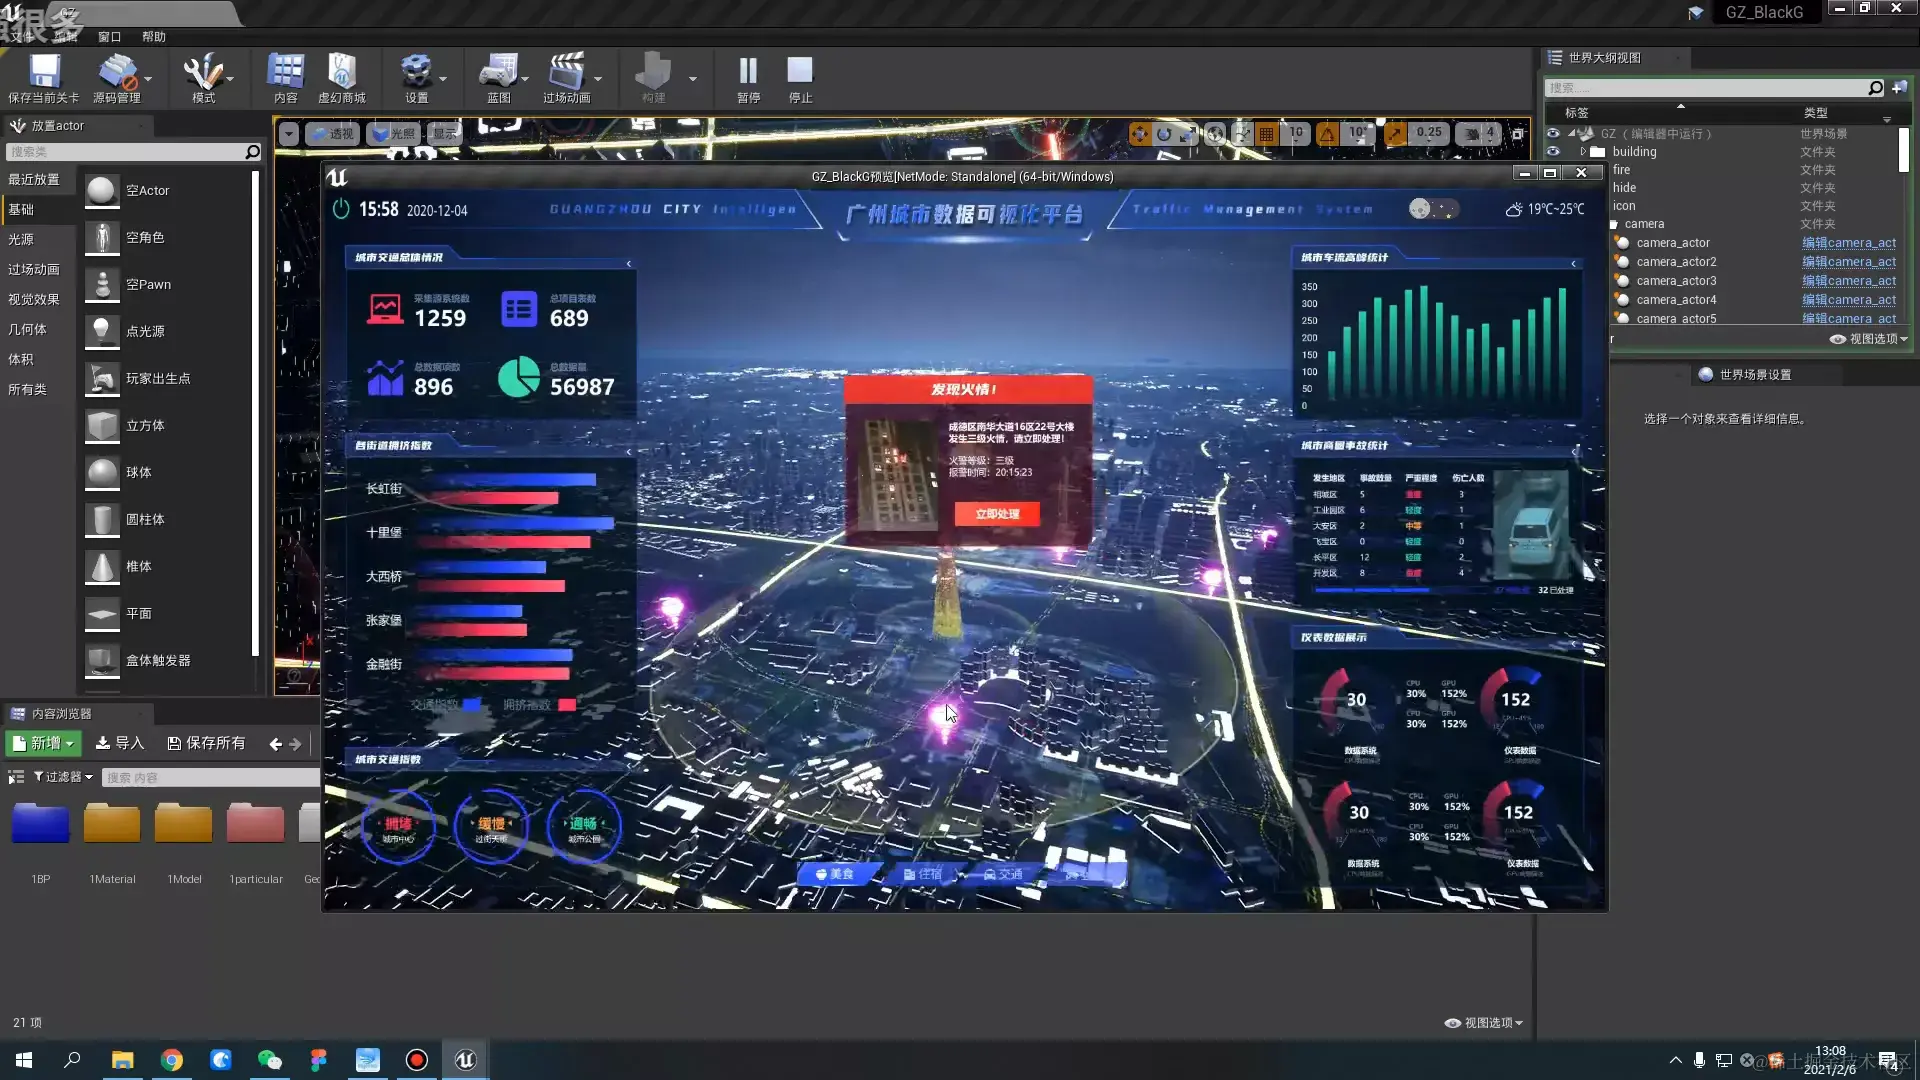Select the 光源 category in place actors
Screen dimensions: 1920x1080
pos(21,240)
